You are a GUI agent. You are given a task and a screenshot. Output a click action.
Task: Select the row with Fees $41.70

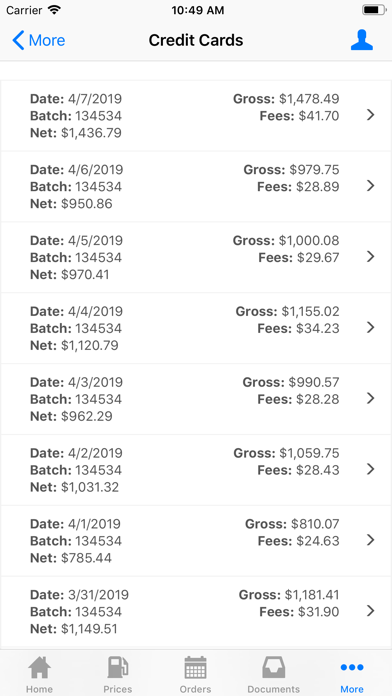(196, 116)
